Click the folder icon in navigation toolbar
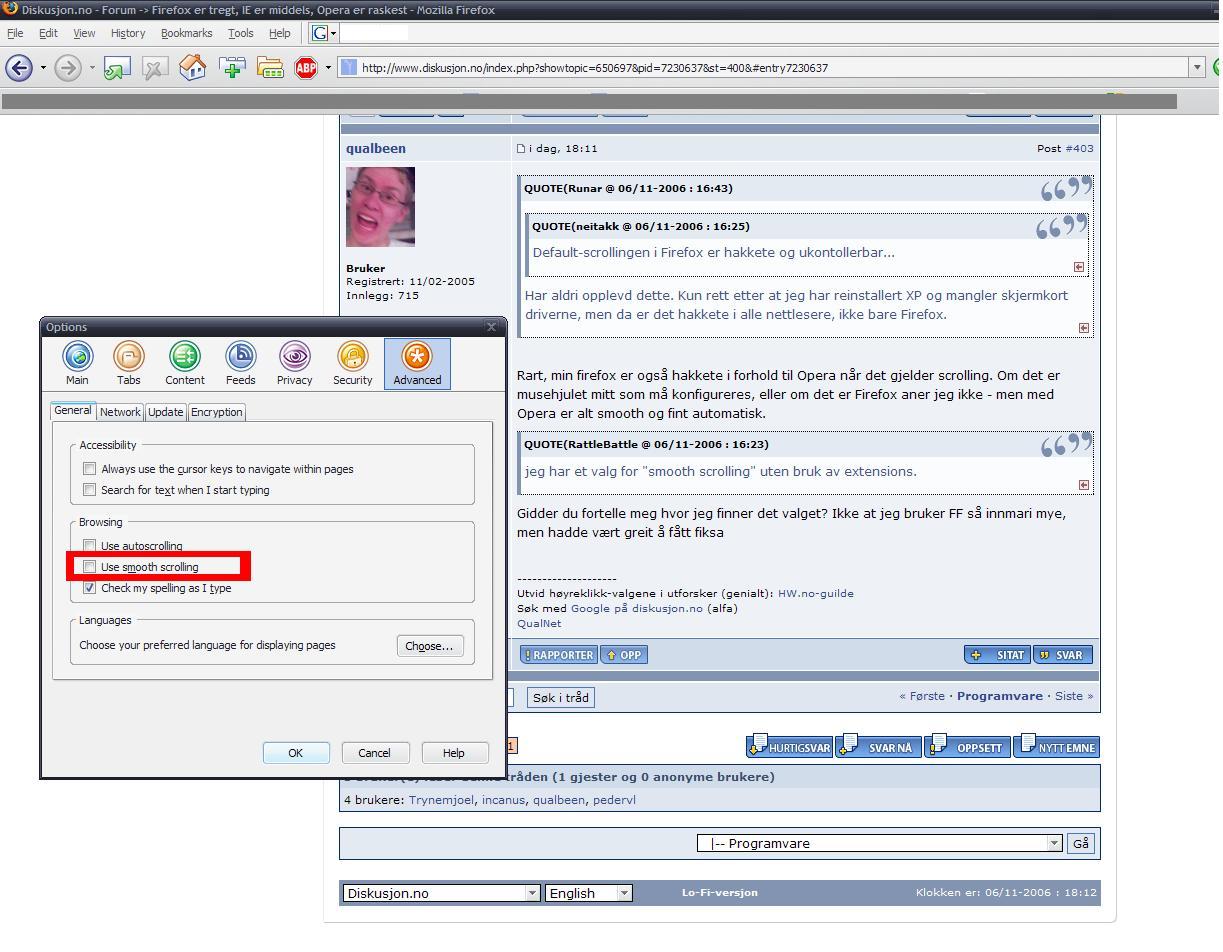Screen dimensions: 1223x952 click(x=270, y=68)
